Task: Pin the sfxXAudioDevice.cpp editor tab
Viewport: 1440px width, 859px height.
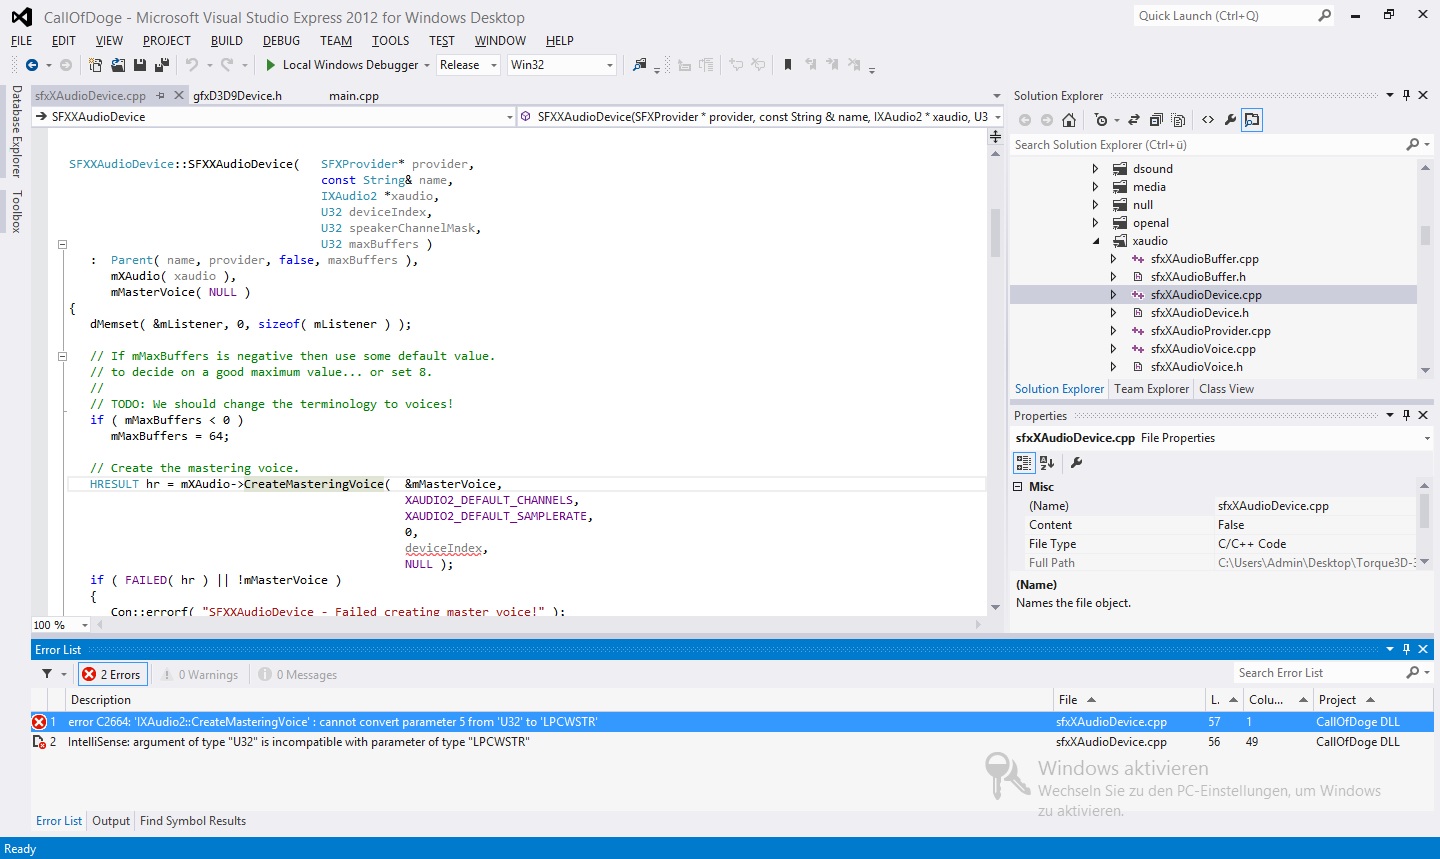Action: pos(159,96)
